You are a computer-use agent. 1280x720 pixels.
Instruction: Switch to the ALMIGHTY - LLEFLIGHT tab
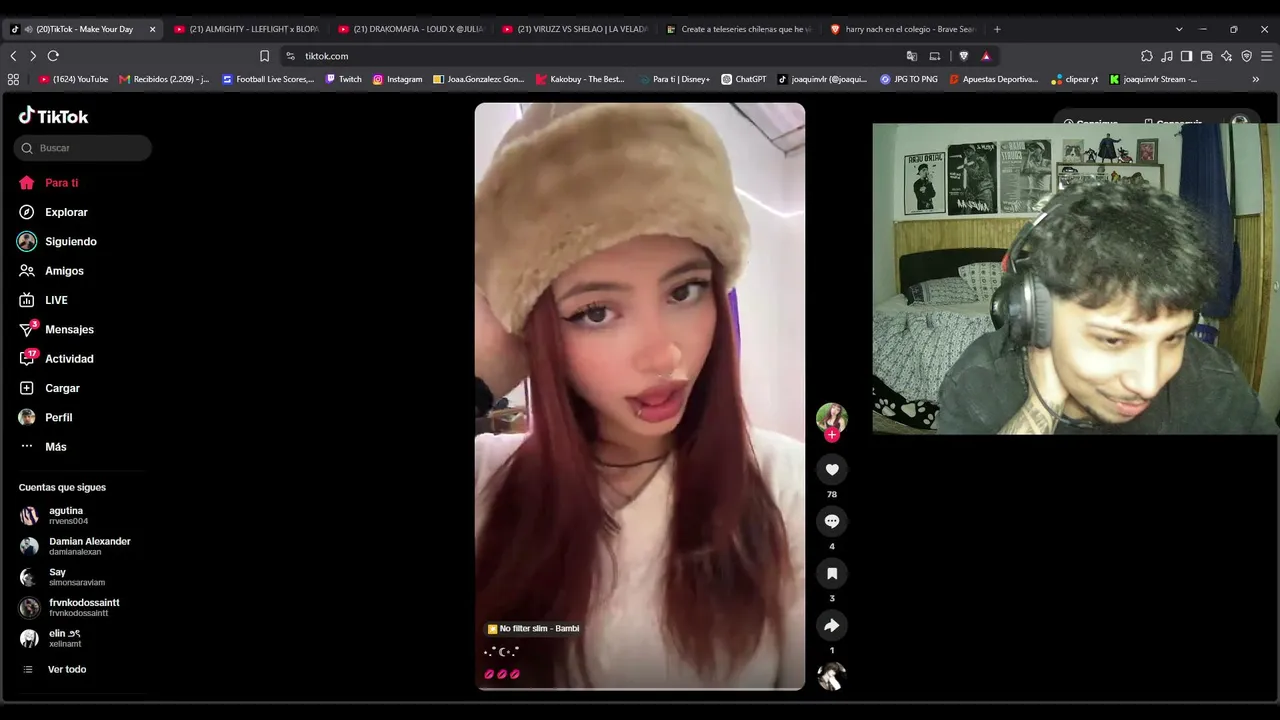tap(246, 29)
